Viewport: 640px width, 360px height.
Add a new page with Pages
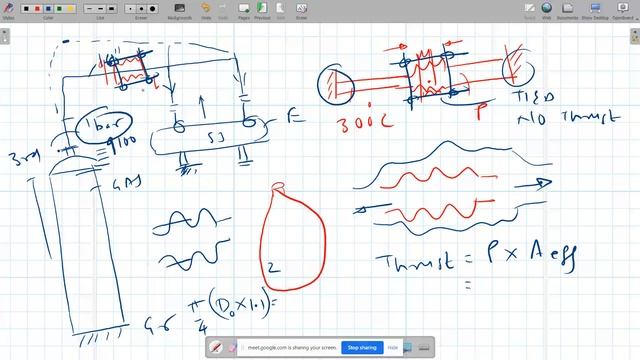pos(244,10)
